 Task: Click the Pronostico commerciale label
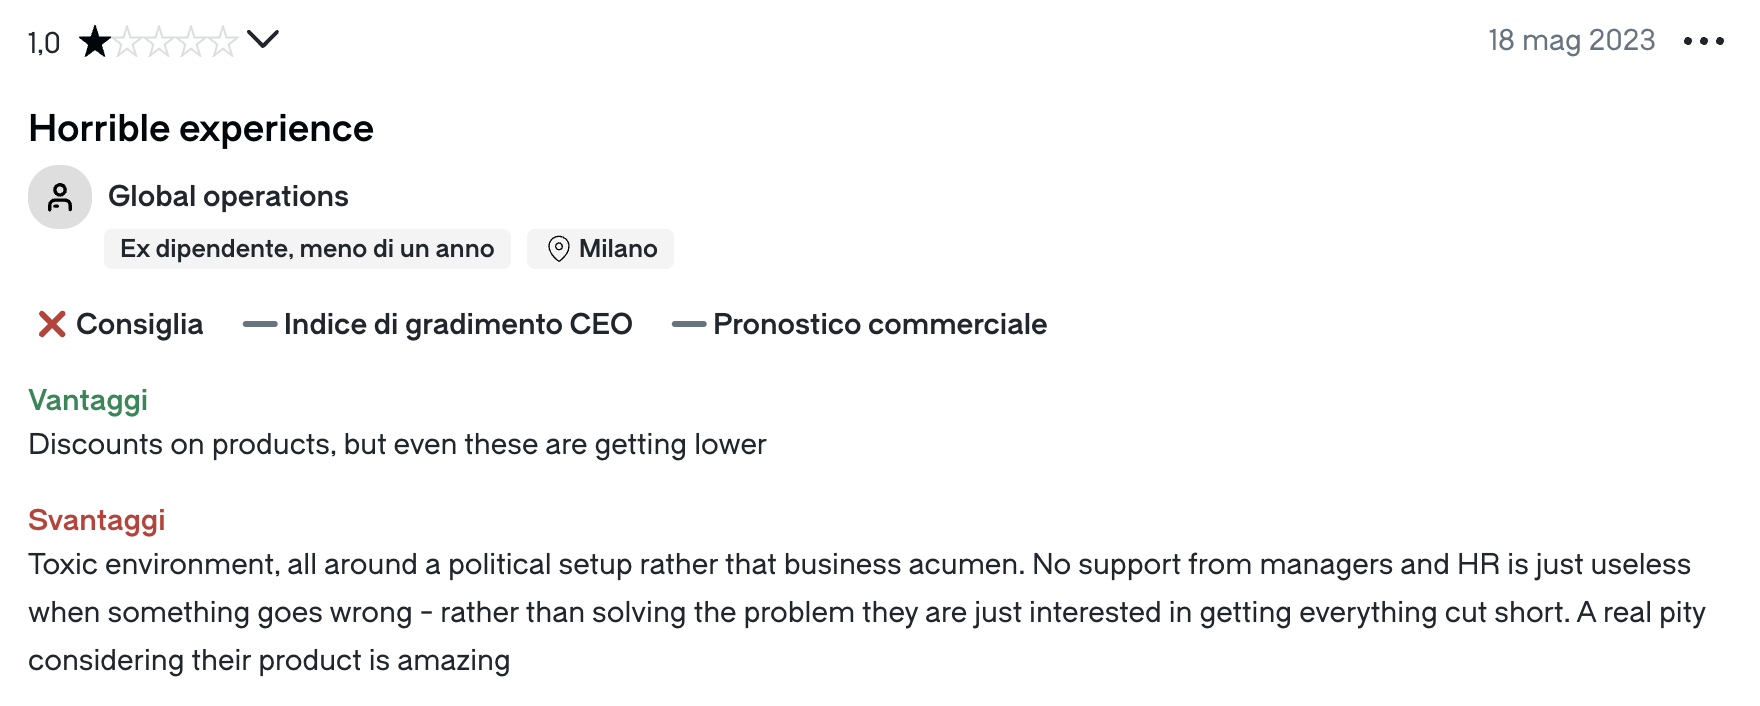pos(879,324)
